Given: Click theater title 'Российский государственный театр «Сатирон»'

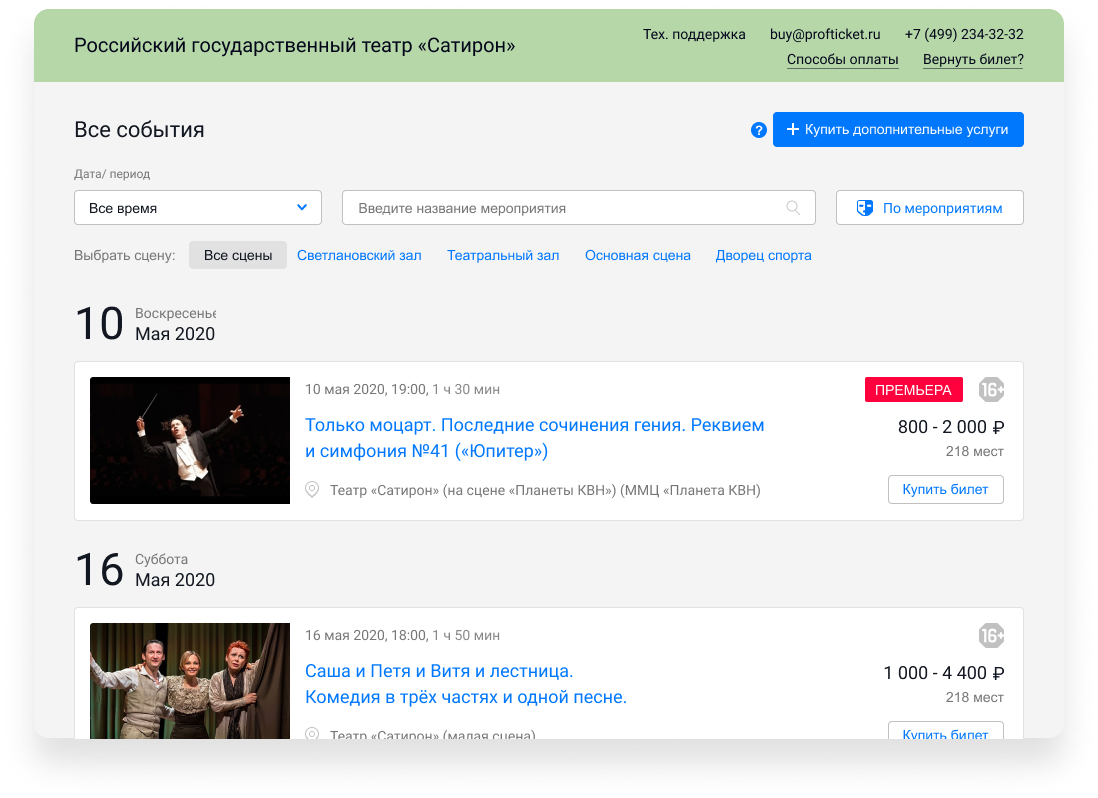Looking at the screenshot, I should [x=294, y=46].
